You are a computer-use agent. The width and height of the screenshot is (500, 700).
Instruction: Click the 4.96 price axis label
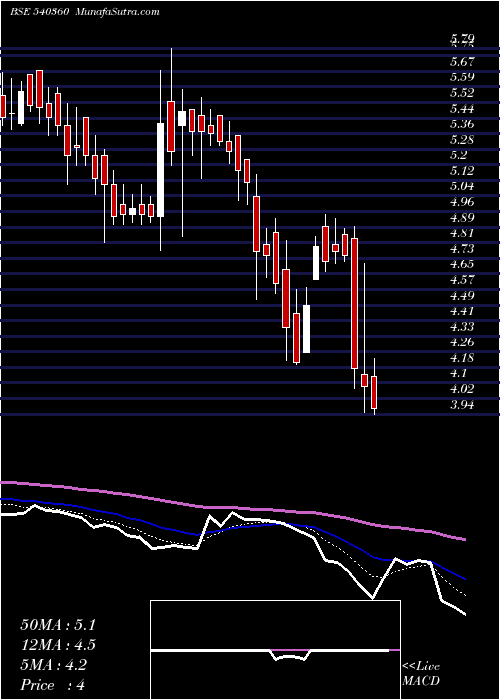462,202
